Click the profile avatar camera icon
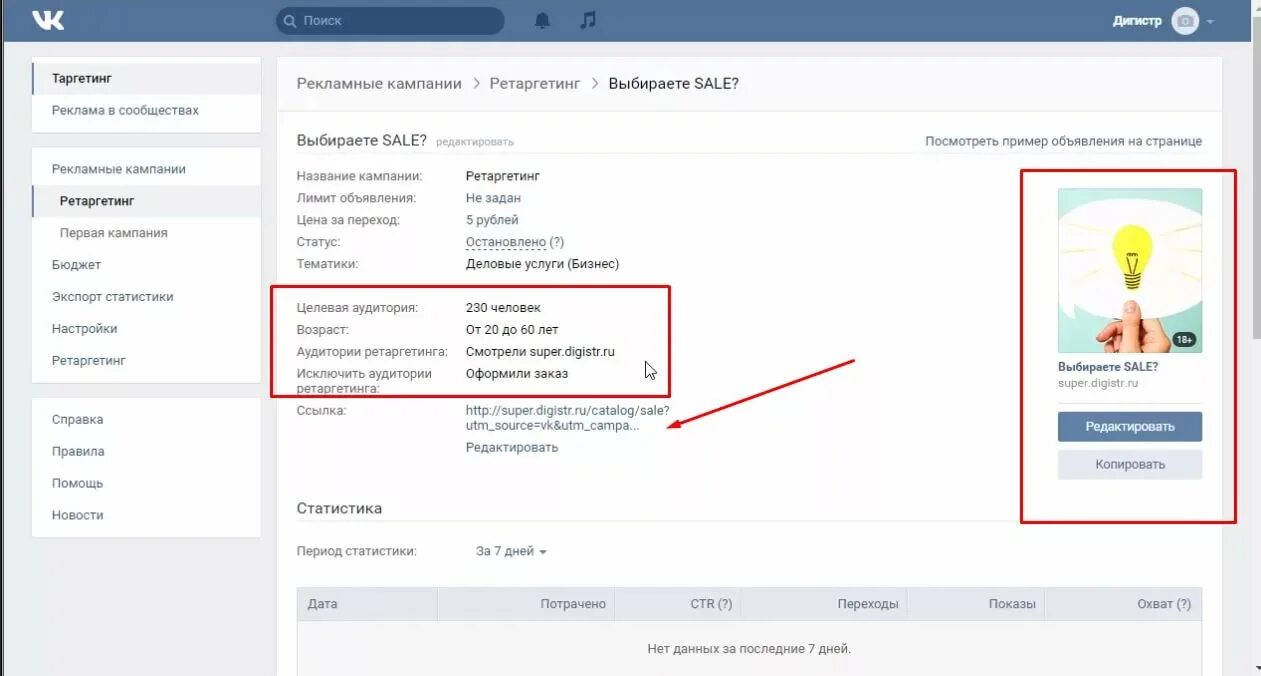Image resolution: width=1261 pixels, height=676 pixels. 1185,21
